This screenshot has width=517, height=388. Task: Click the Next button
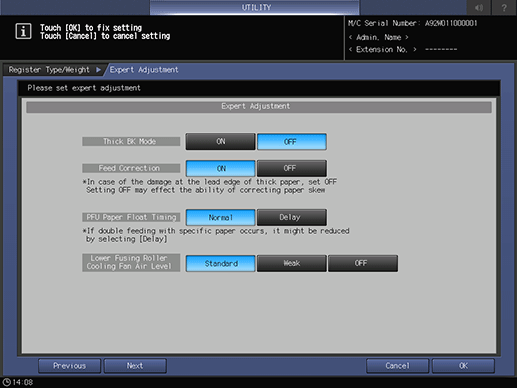coord(135,366)
